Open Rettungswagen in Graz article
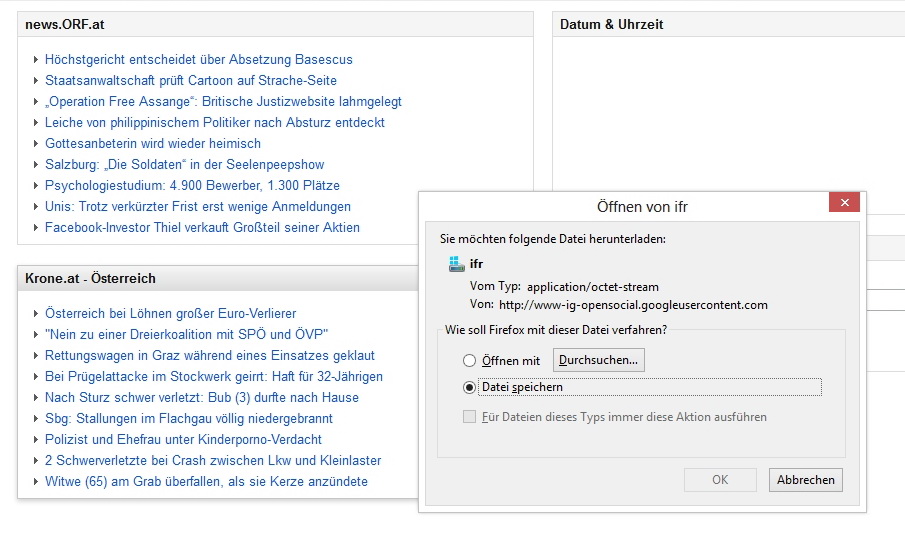Viewport: 905px width, 554px height. tap(209, 356)
